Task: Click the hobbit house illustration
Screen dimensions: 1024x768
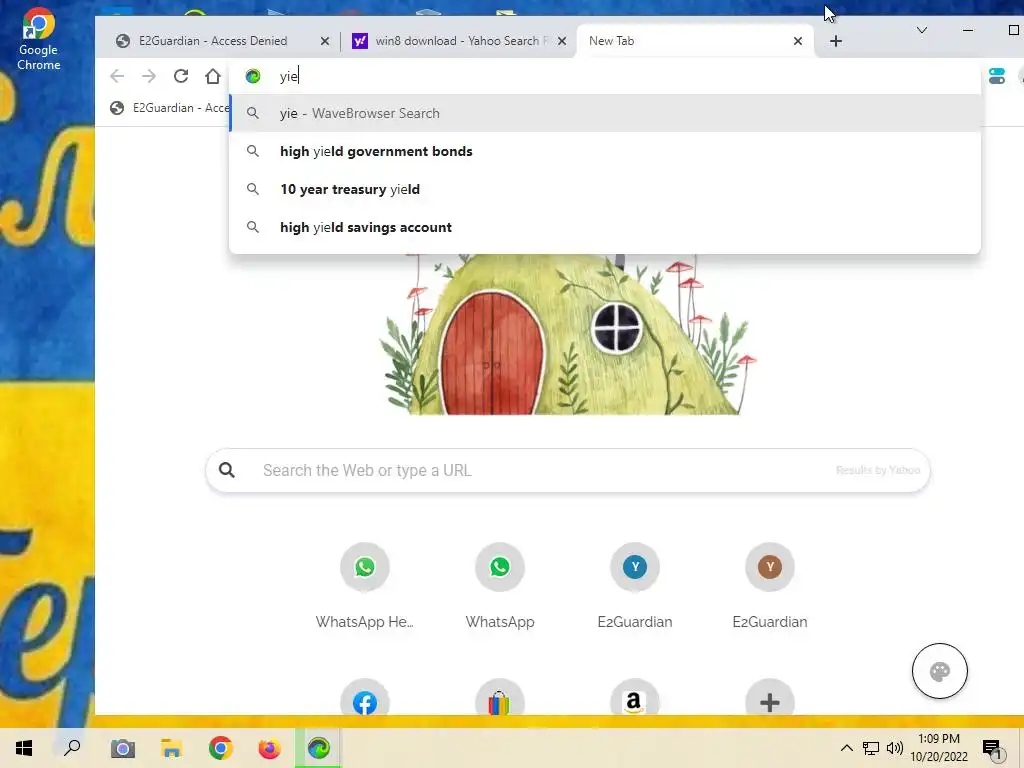Action: (566, 334)
